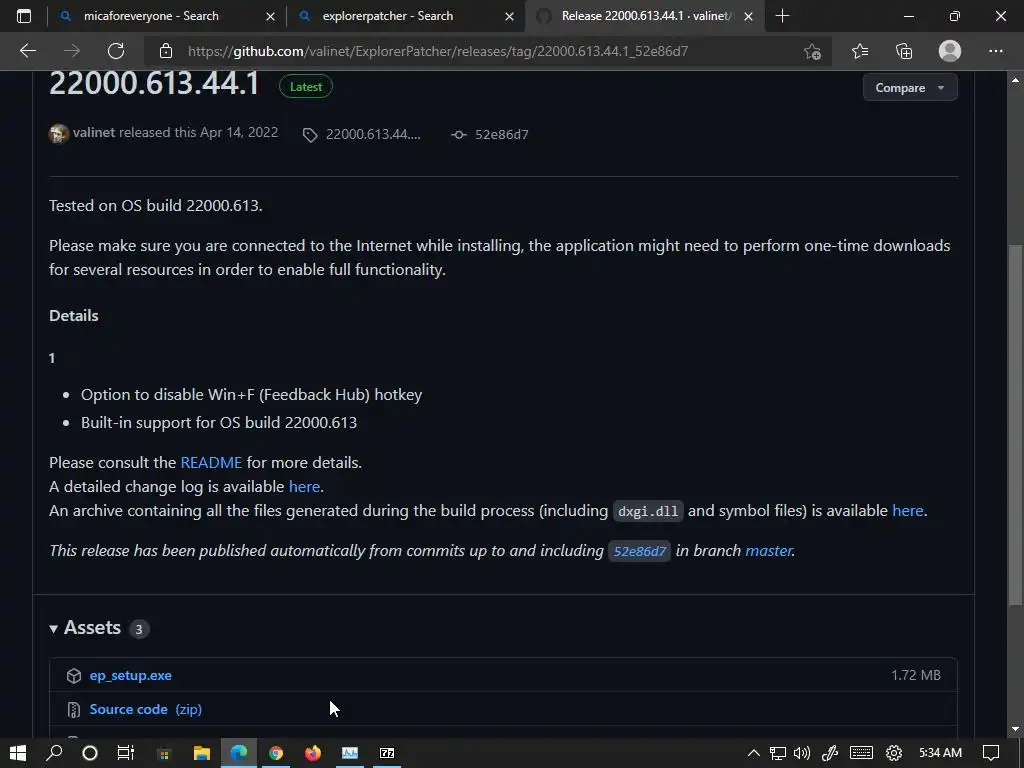Open Collections panel
1024x768 pixels.
pos(904,51)
